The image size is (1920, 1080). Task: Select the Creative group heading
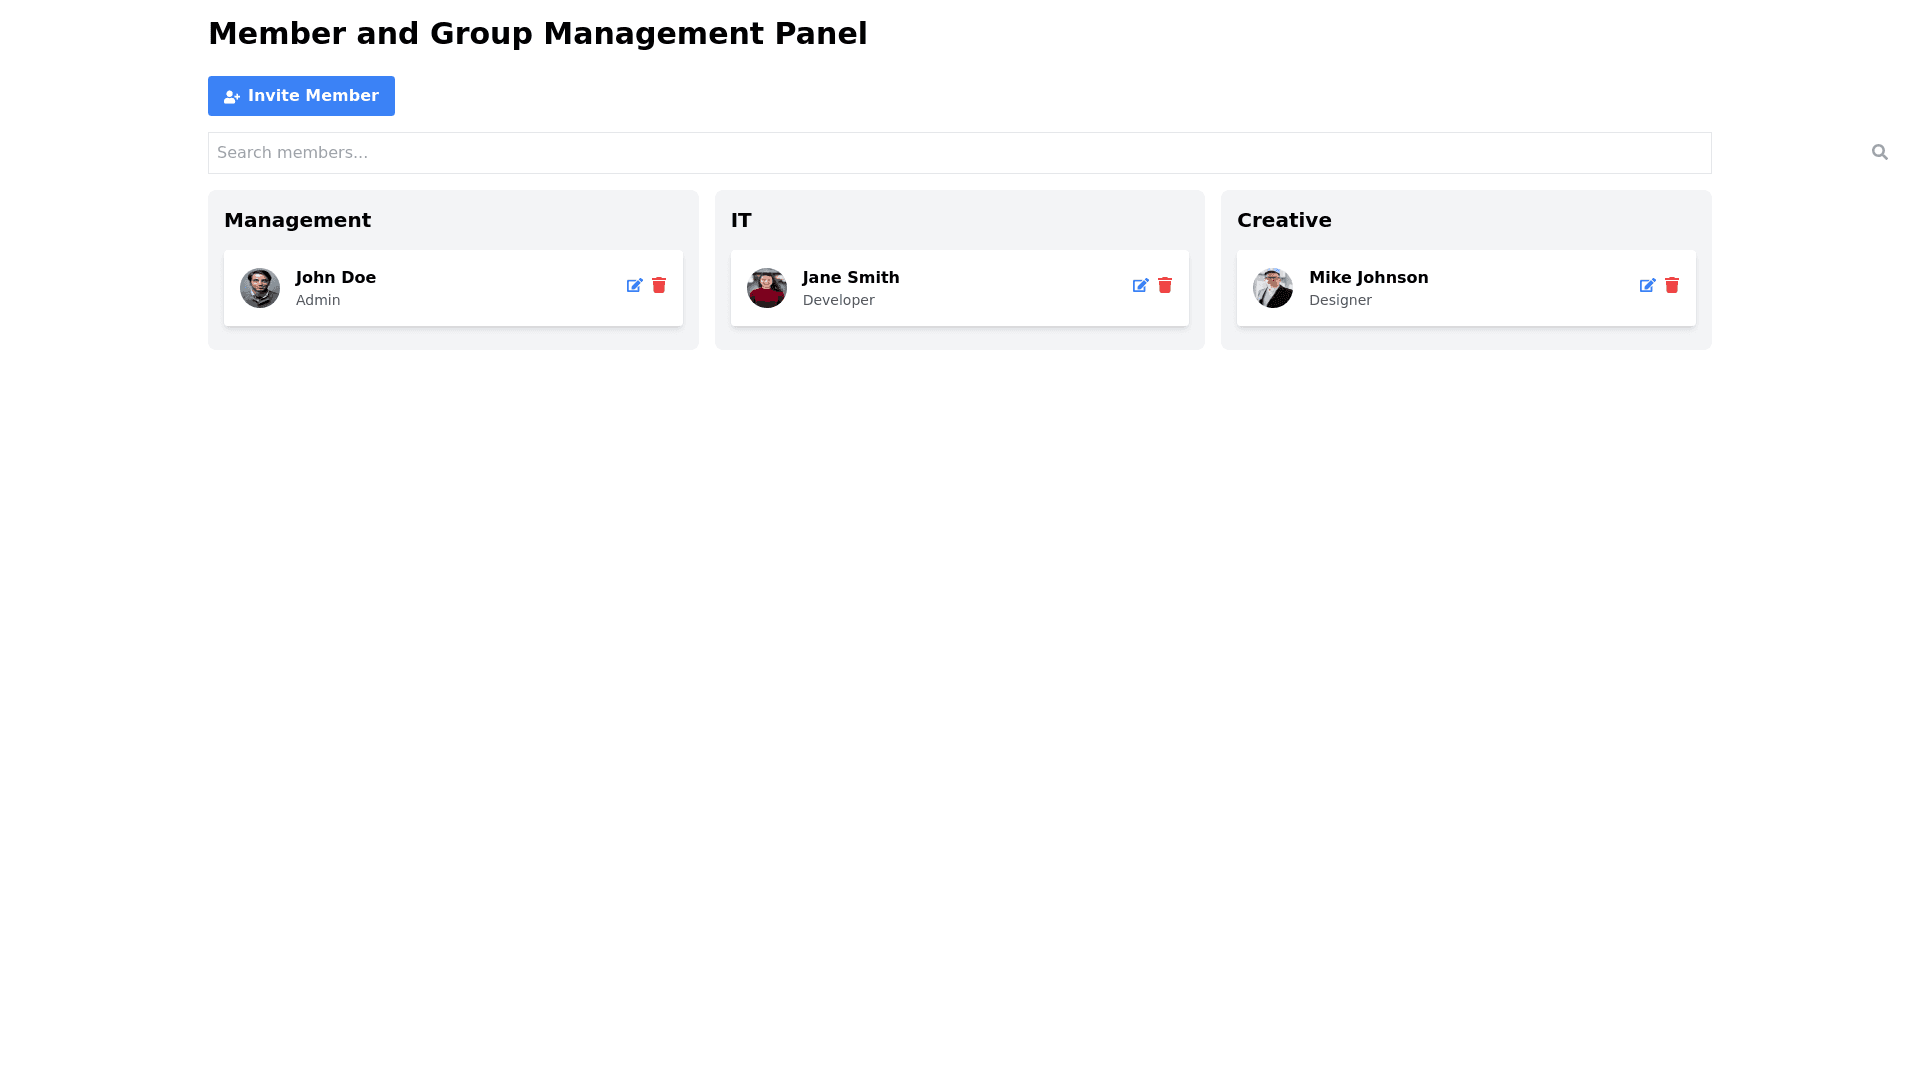1284,220
